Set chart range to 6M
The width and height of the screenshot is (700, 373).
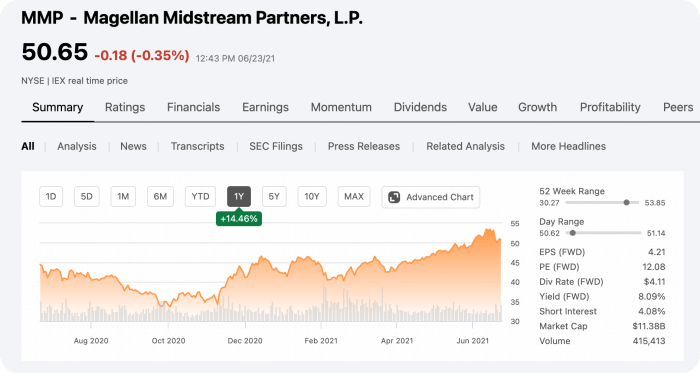(x=160, y=197)
